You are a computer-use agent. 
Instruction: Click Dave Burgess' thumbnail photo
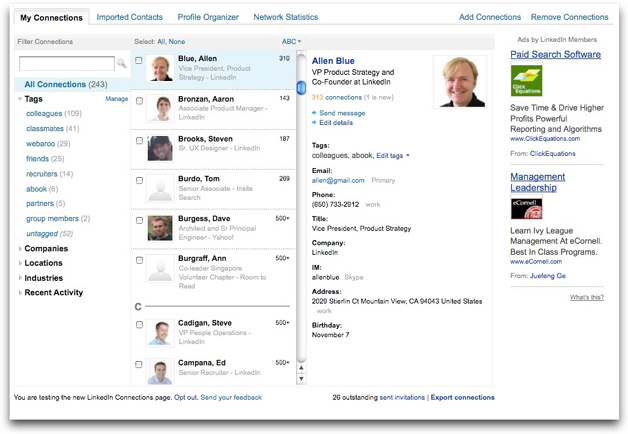coord(160,228)
